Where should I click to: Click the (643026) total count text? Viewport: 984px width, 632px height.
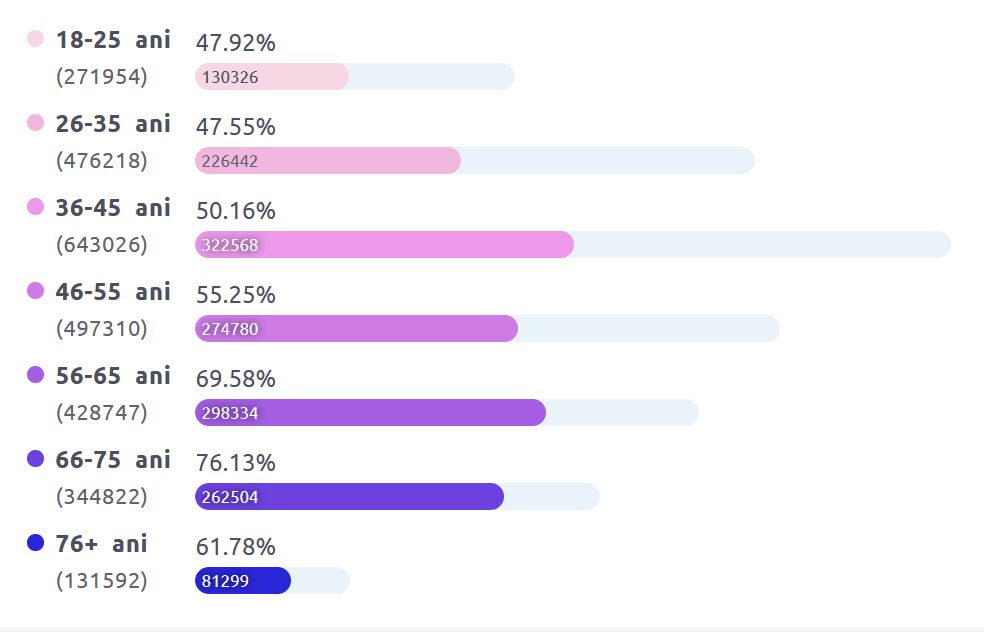102,245
